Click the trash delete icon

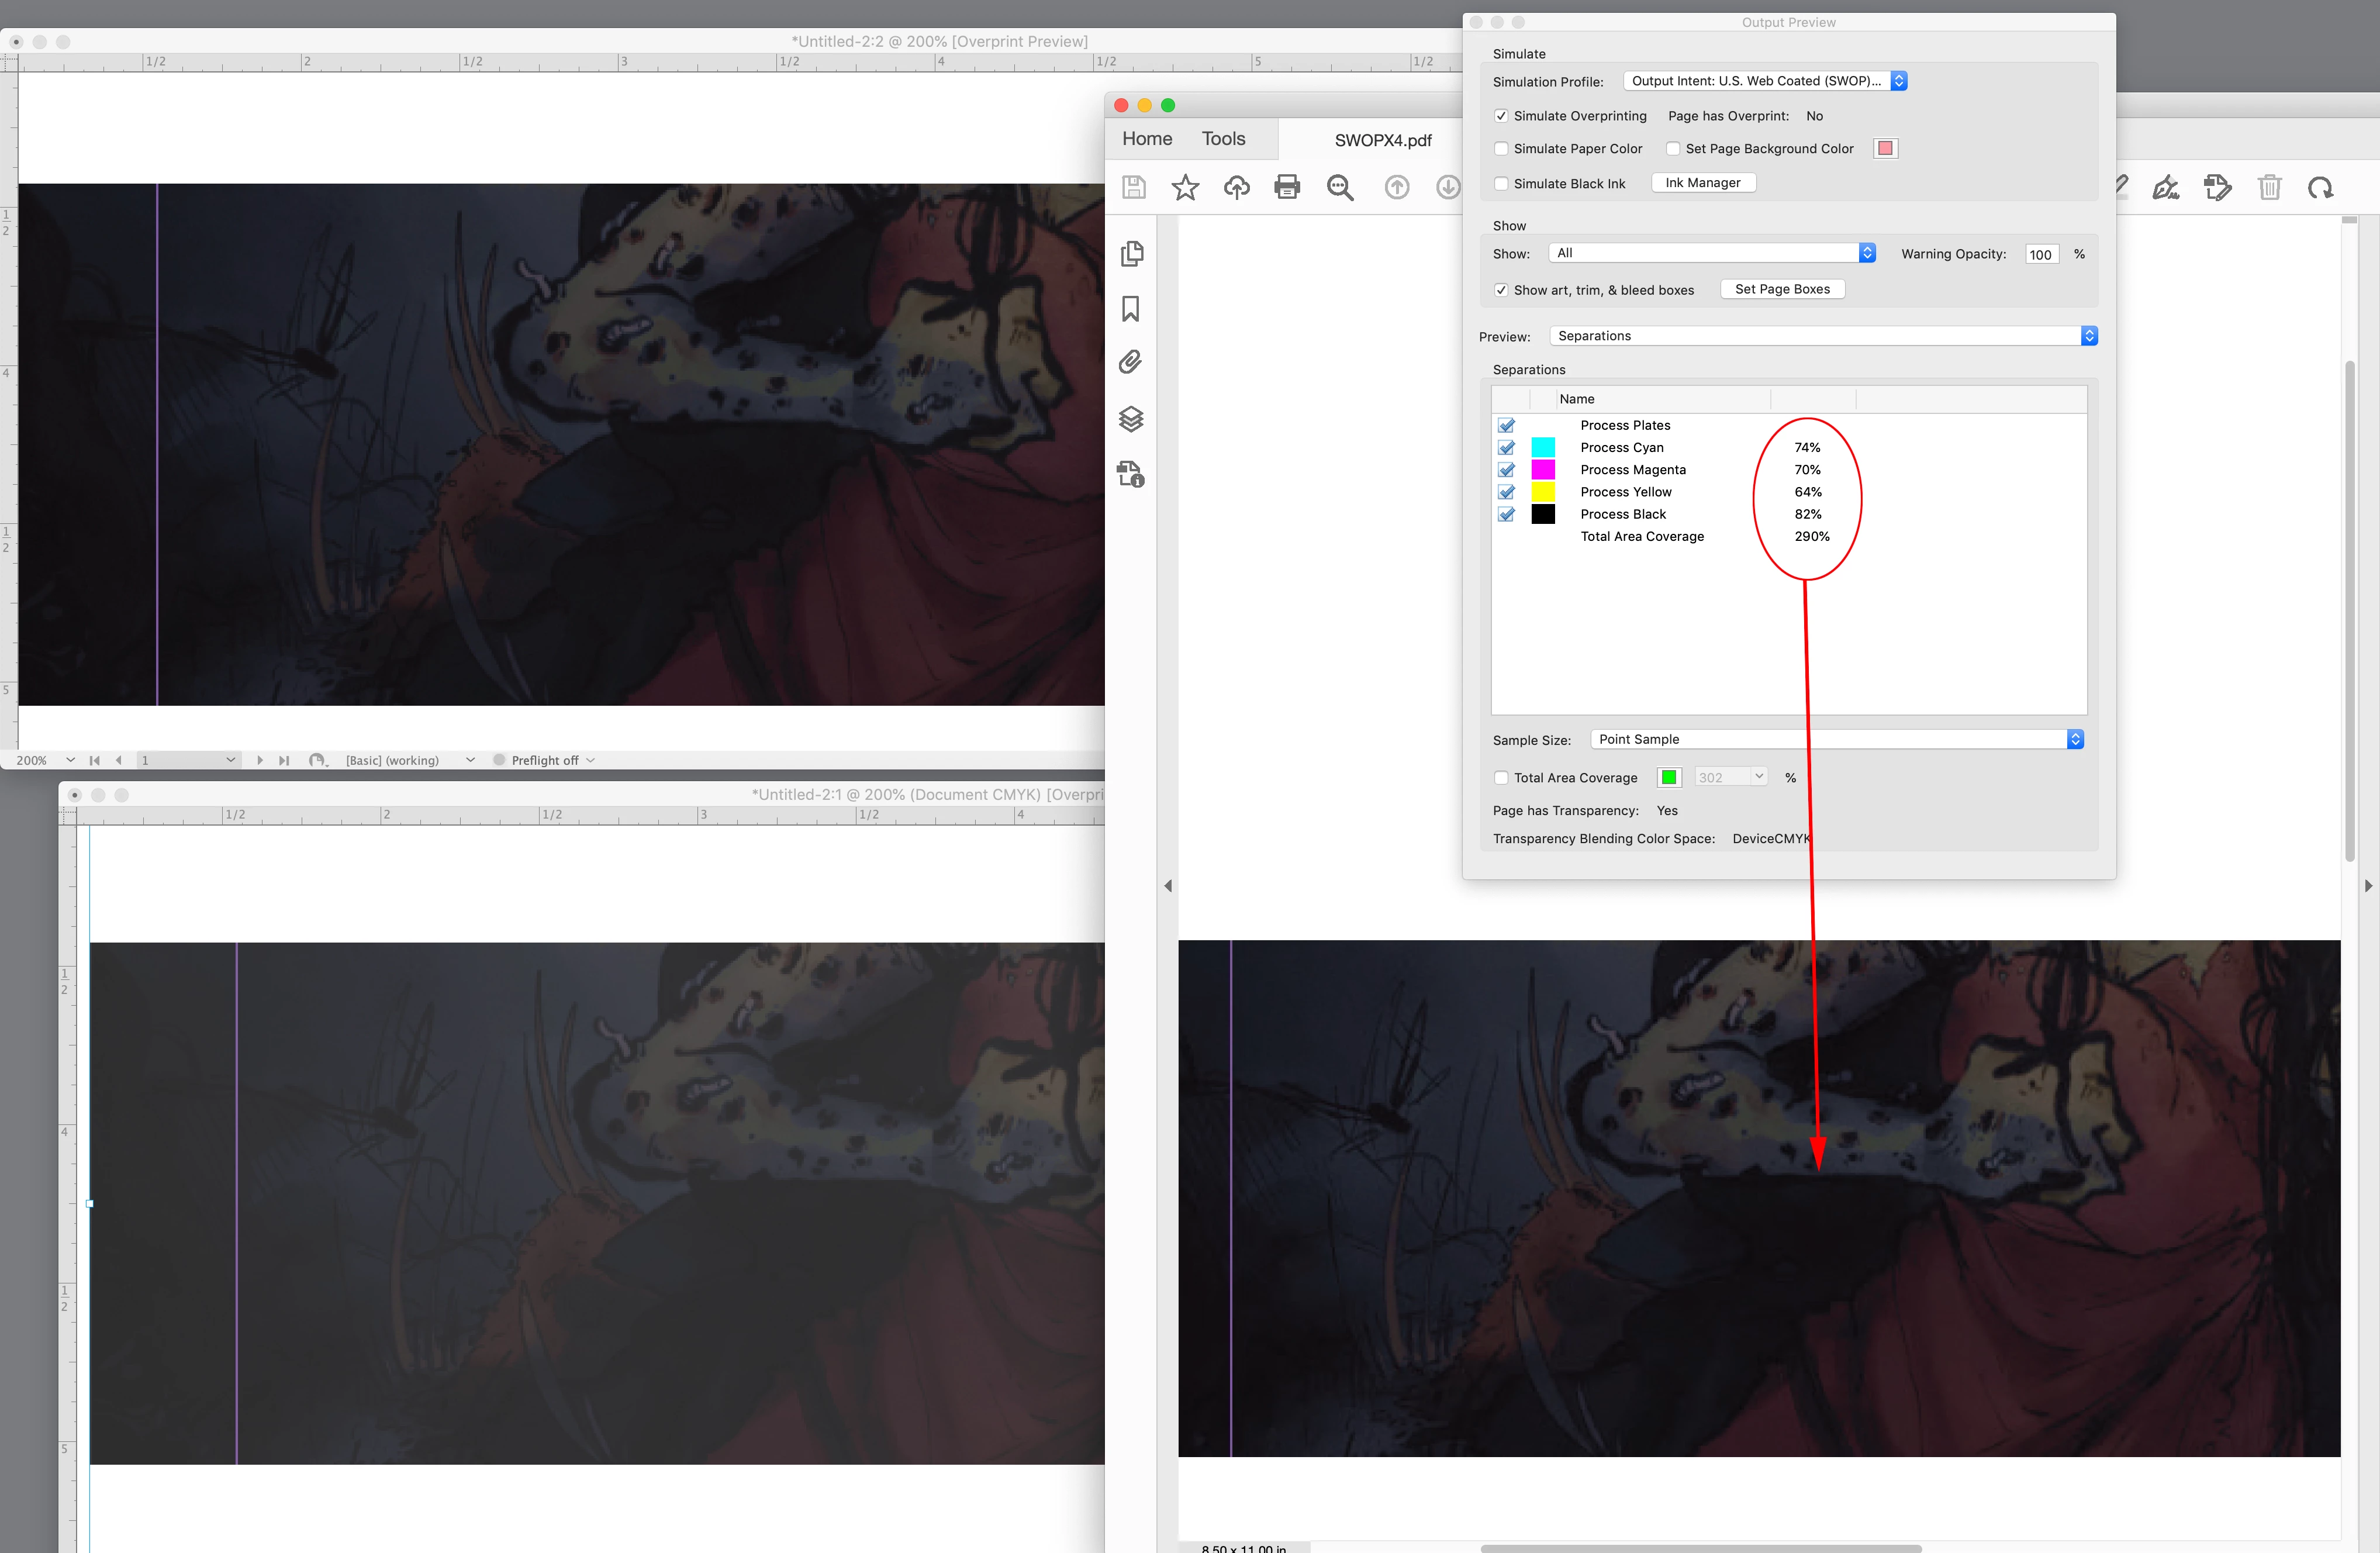click(2269, 187)
